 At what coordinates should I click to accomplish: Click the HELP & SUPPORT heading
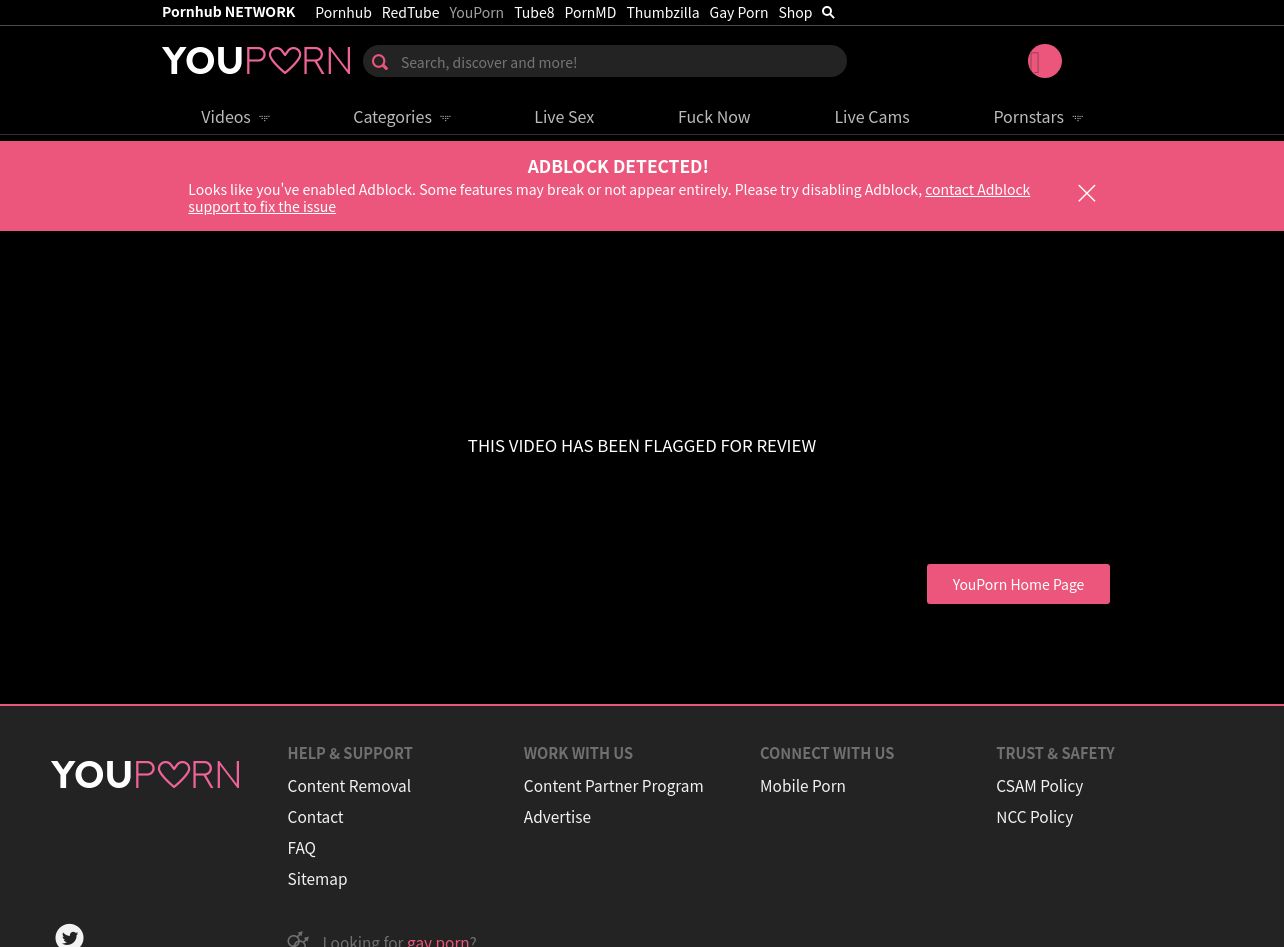pyautogui.click(x=350, y=753)
